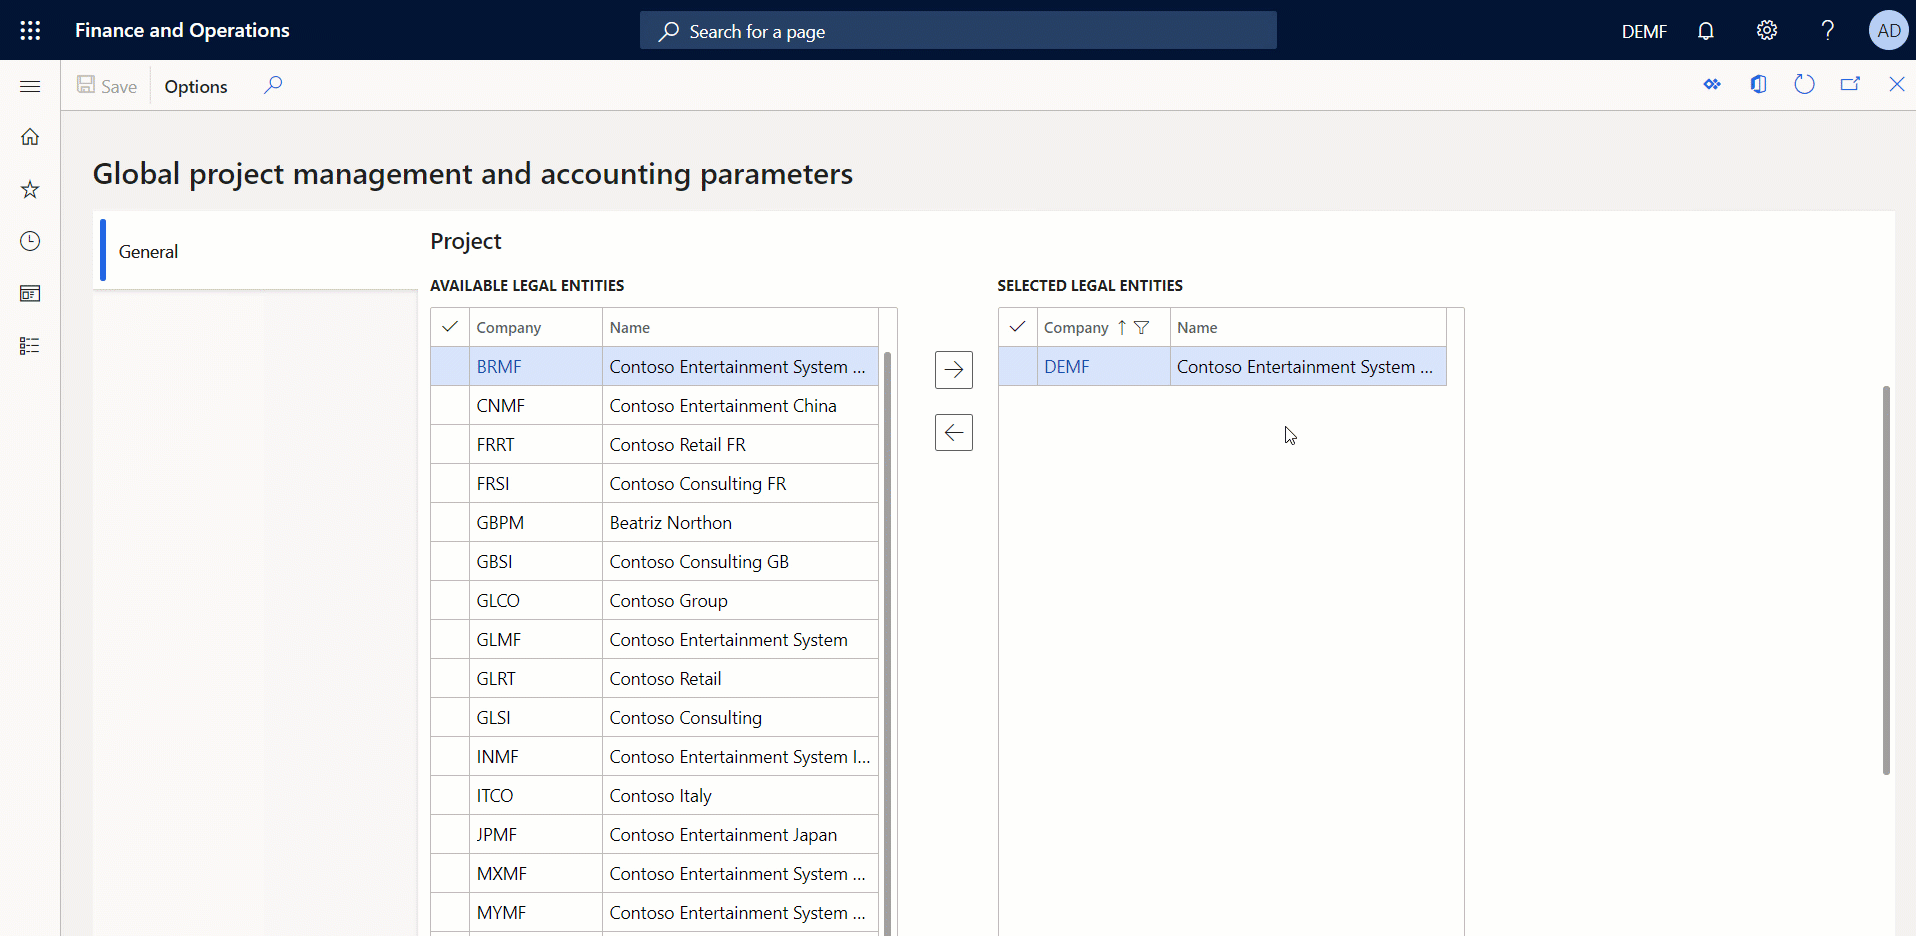The image size is (1916, 936).
Task: Open Modules list icon in sidebar
Action: 30,345
